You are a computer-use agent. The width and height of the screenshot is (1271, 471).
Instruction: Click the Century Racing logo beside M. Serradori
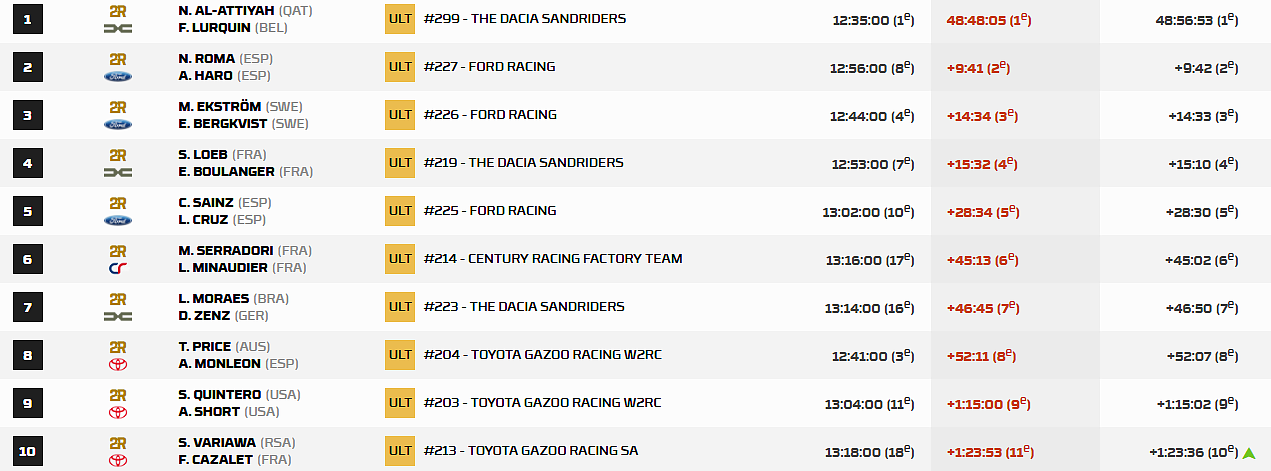pos(118,268)
